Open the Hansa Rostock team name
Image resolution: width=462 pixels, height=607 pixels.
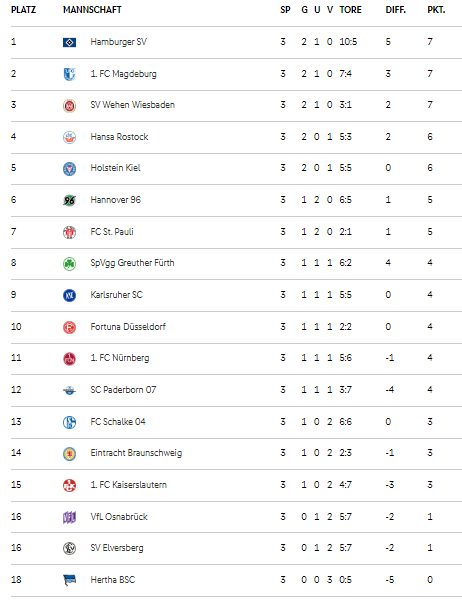[119, 137]
